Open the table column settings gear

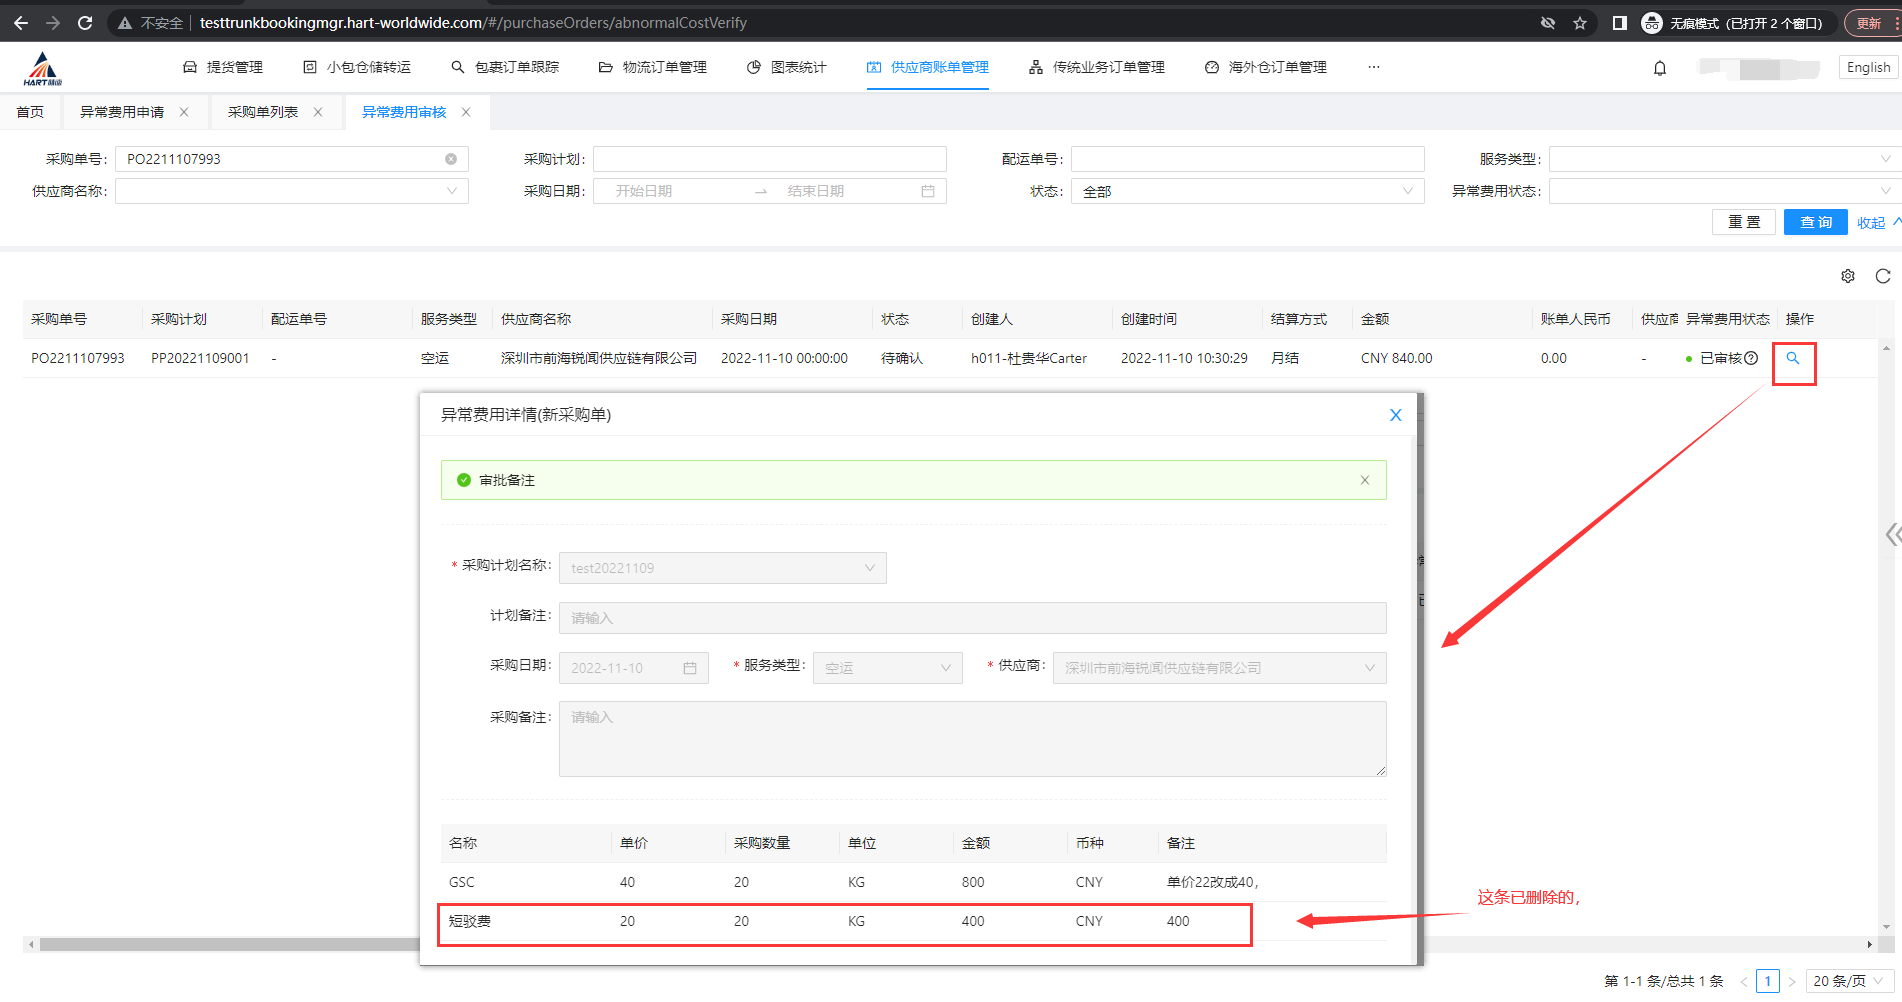point(1848,276)
